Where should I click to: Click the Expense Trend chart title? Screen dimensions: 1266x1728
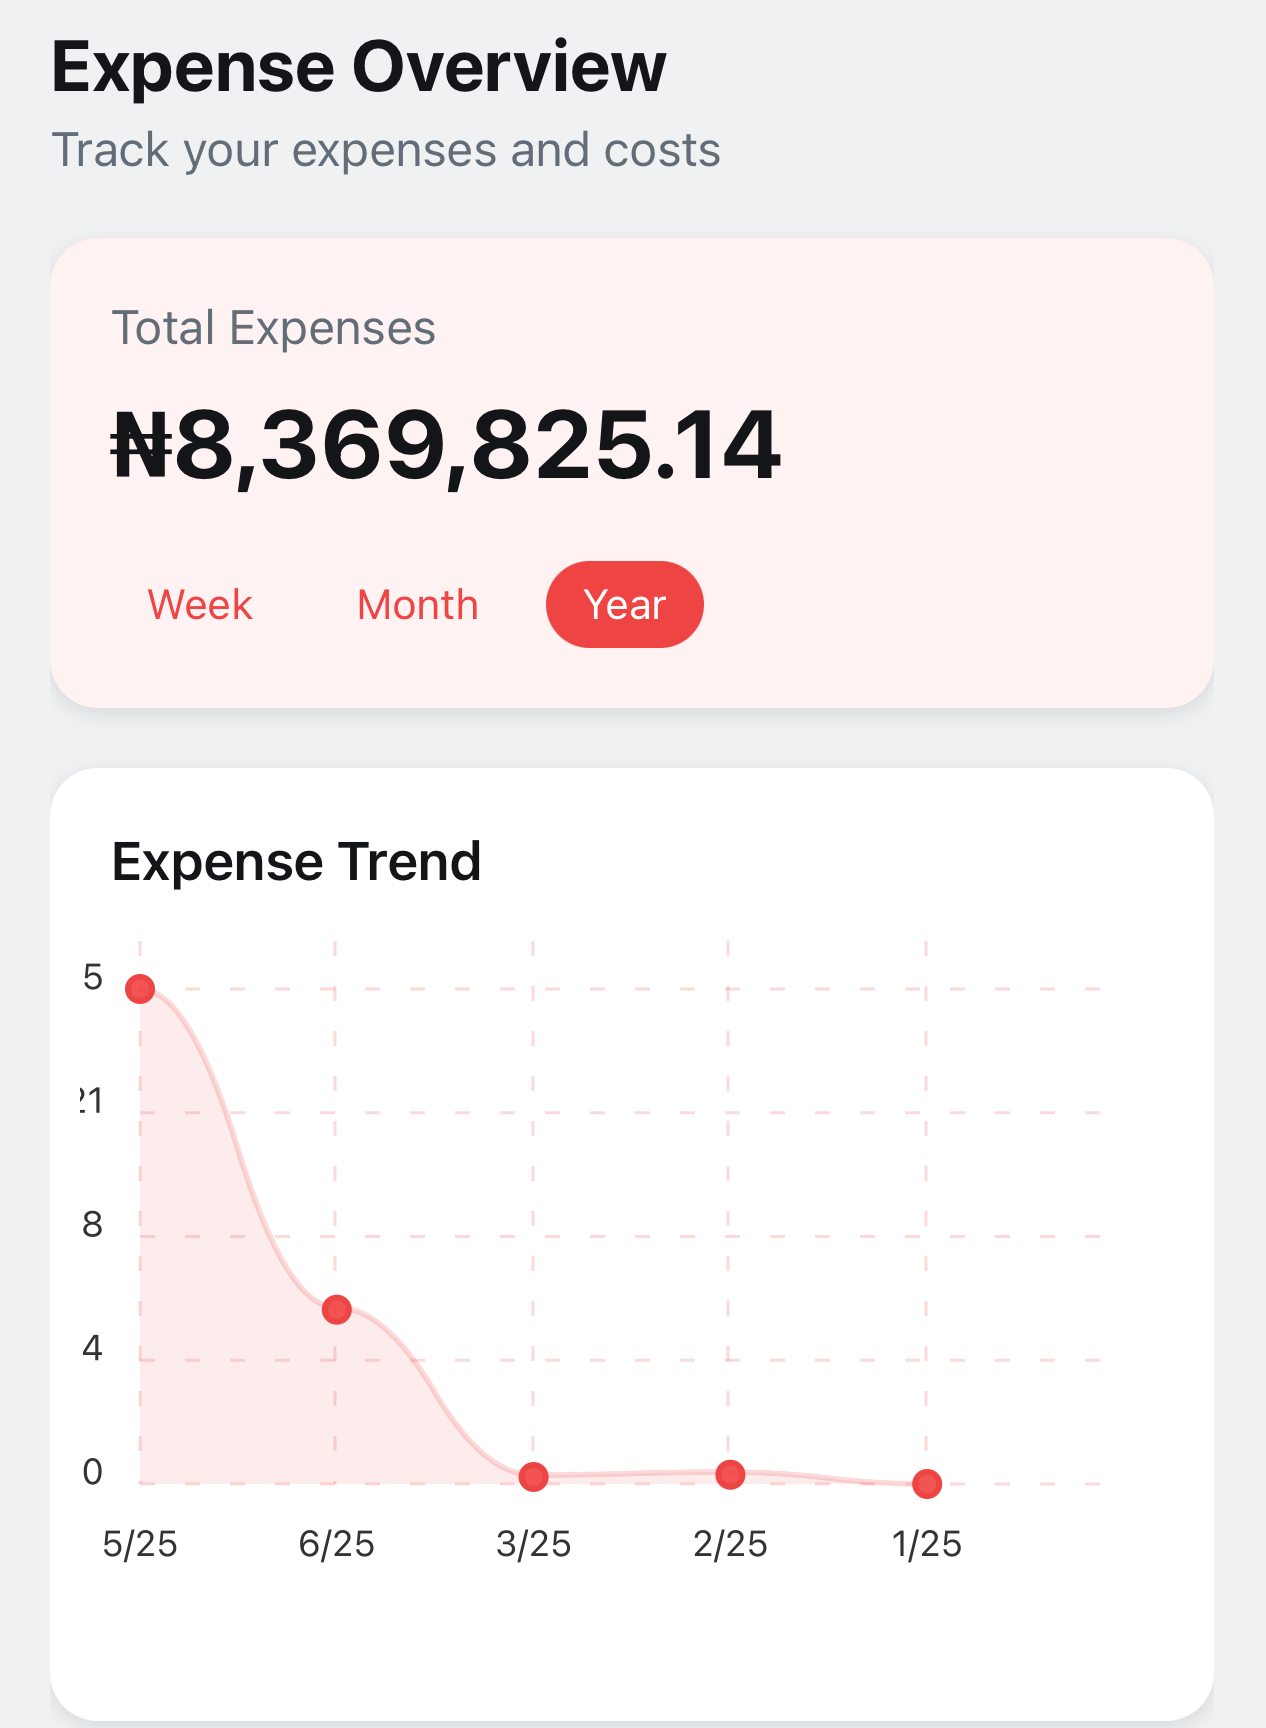[296, 861]
